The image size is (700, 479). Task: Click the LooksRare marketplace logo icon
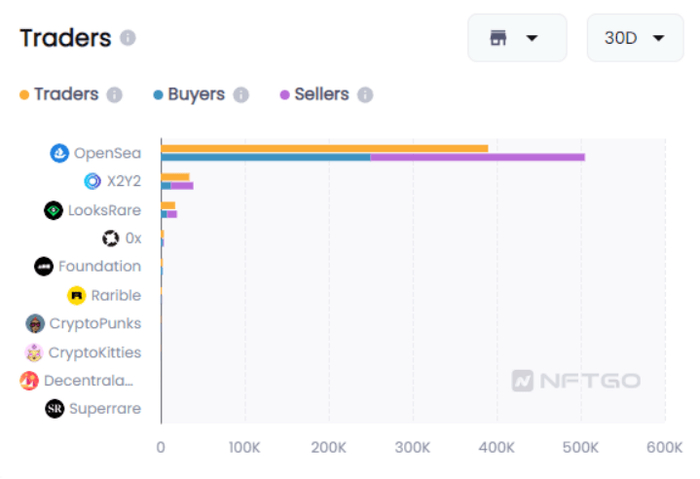coord(53,210)
